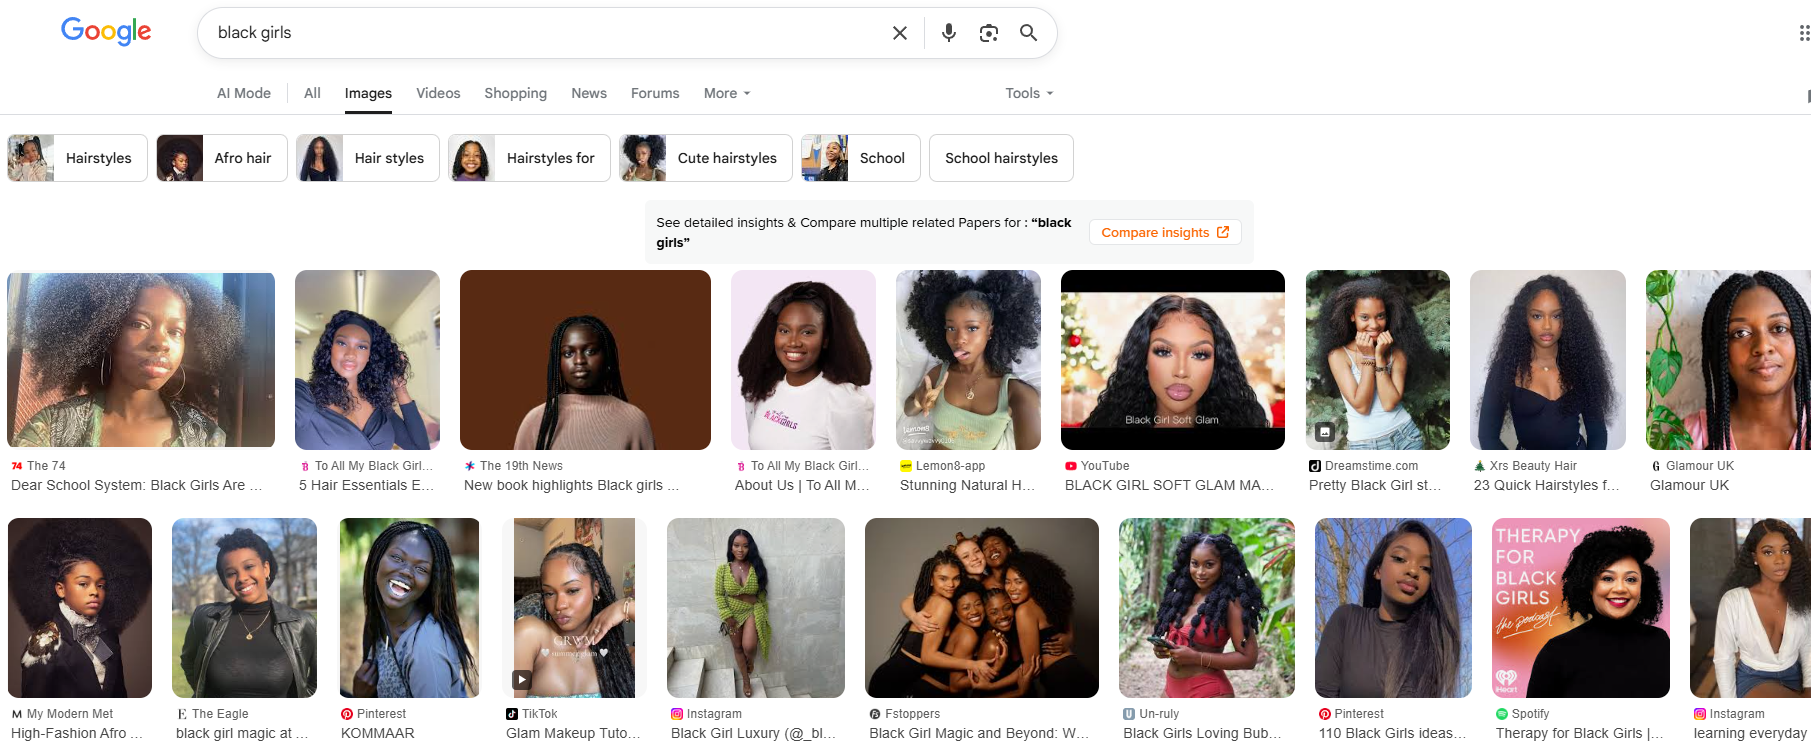Click the image badge on Dreamstime thumbnail
Image resolution: width=1811 pixels, height=749 pixels.
[1325, 432]
